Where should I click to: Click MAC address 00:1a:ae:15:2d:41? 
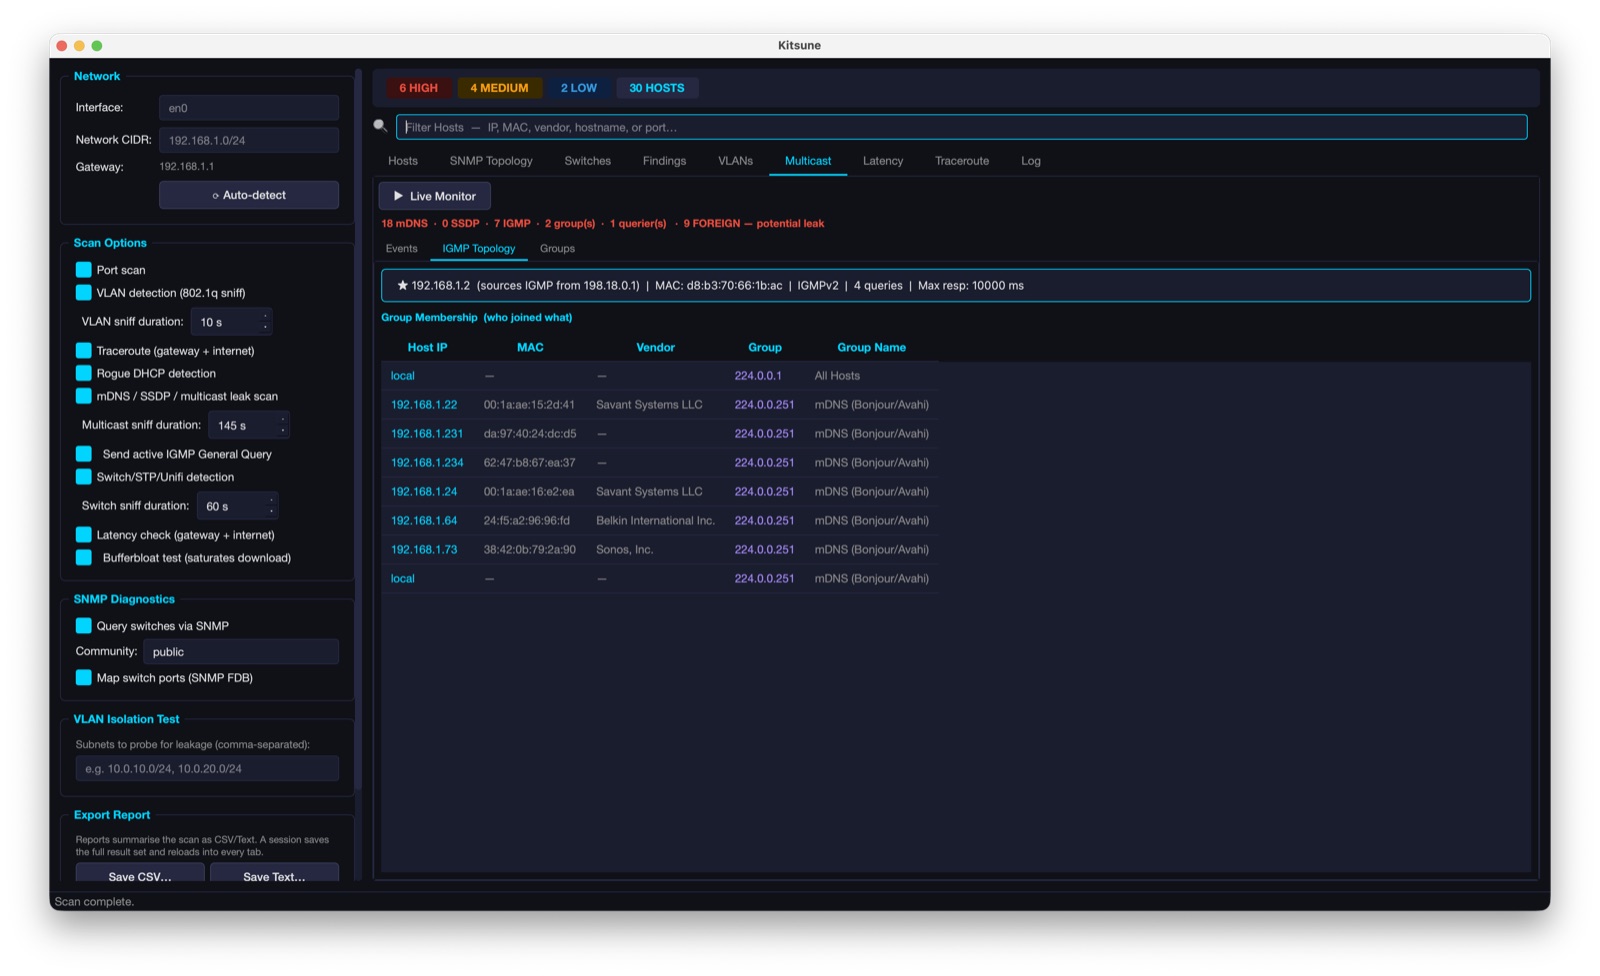[529, 405]
